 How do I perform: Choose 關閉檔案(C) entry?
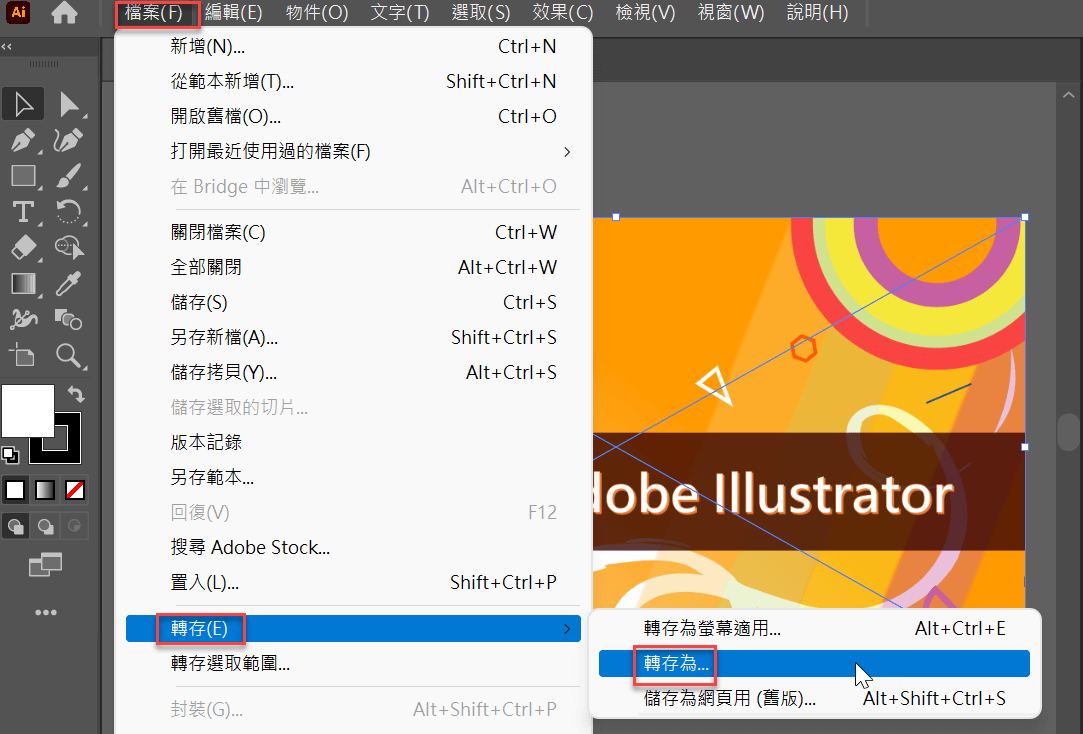pos(353,232)
